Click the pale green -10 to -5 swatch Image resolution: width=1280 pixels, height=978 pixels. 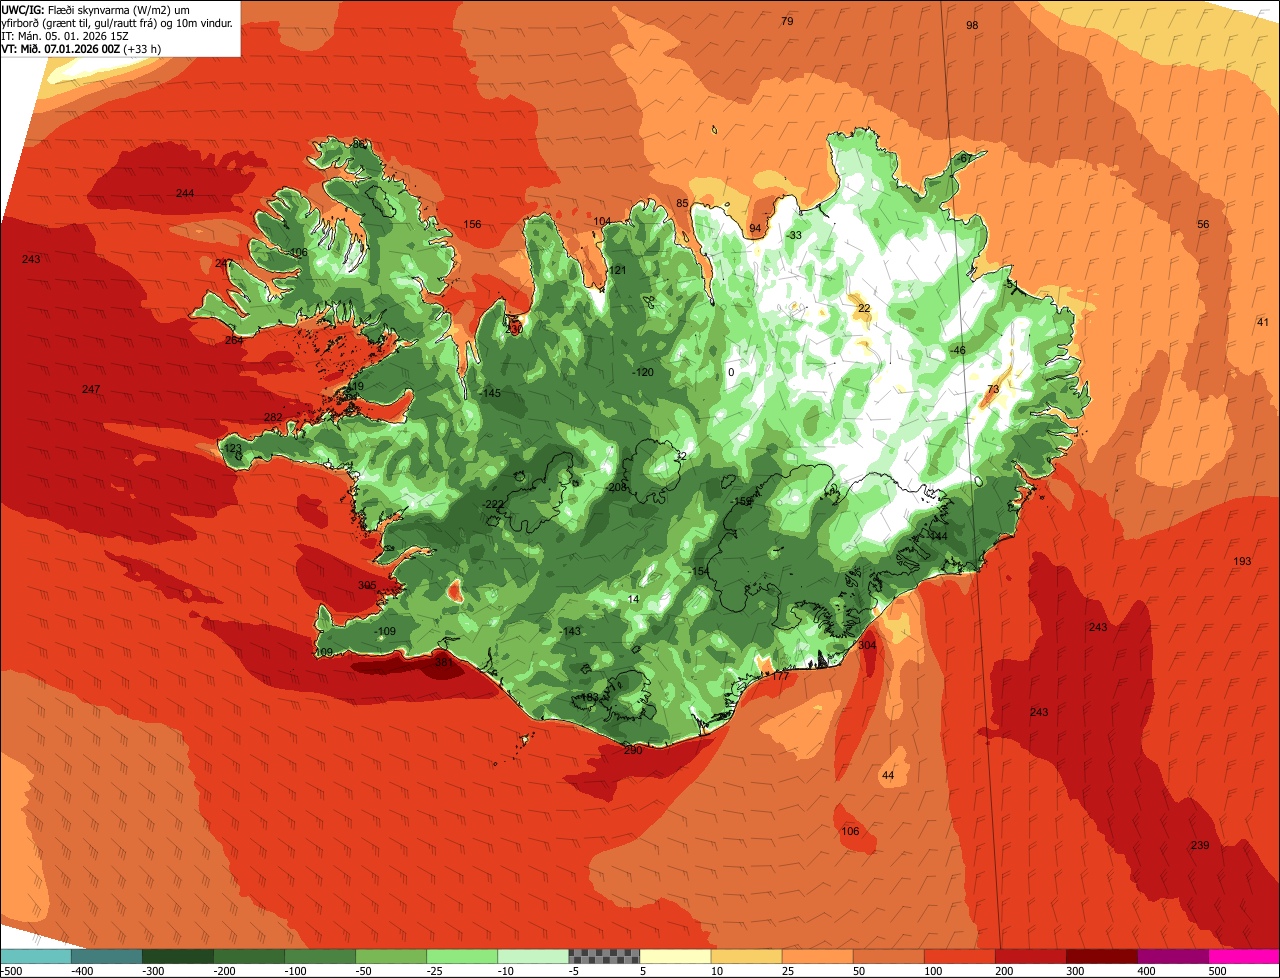click(533, 955)
